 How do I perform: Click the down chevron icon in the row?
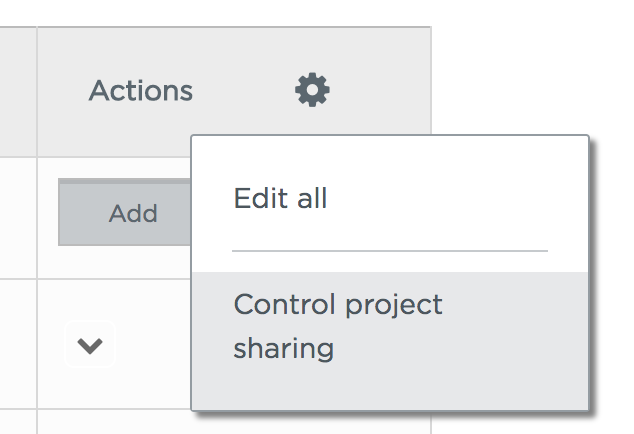90,345
